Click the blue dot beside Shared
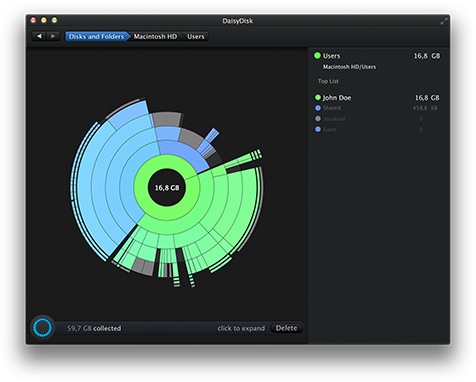476x382 pixels. click(318, 108)
